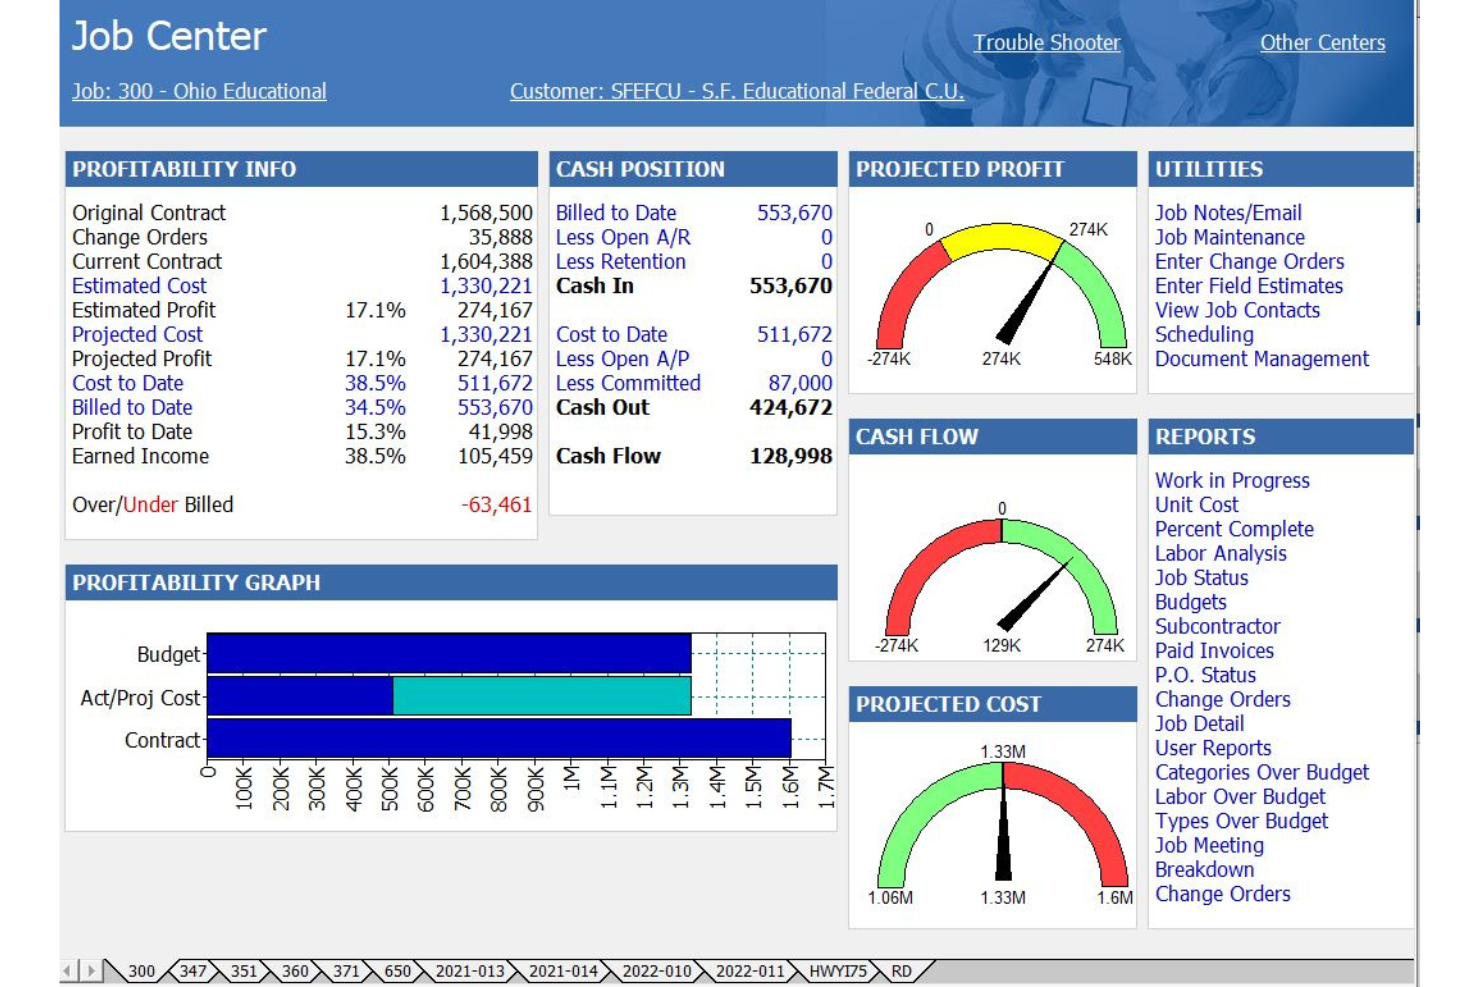
Task: Open the Labor Analysis report
Action: (1219, 553)
